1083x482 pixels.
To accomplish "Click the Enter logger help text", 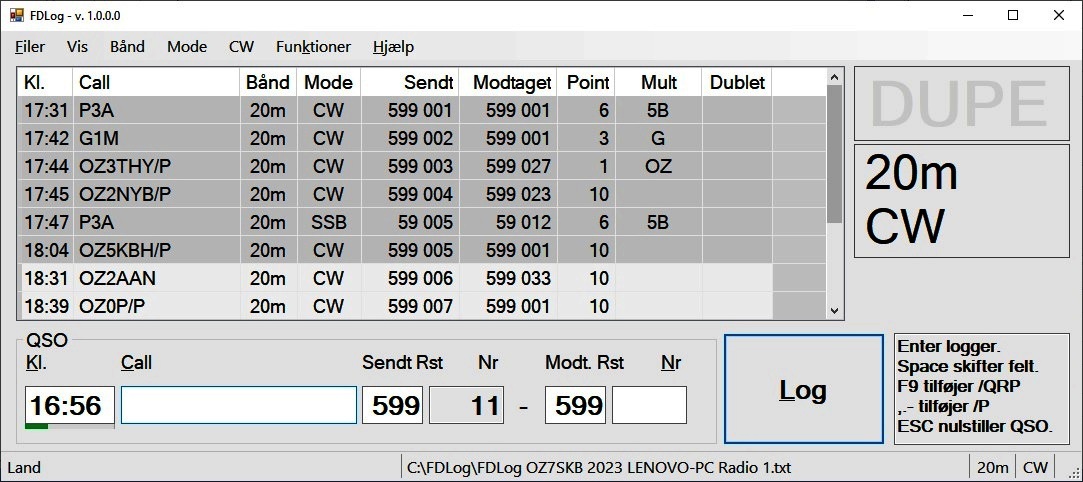I will pos(948,347).
